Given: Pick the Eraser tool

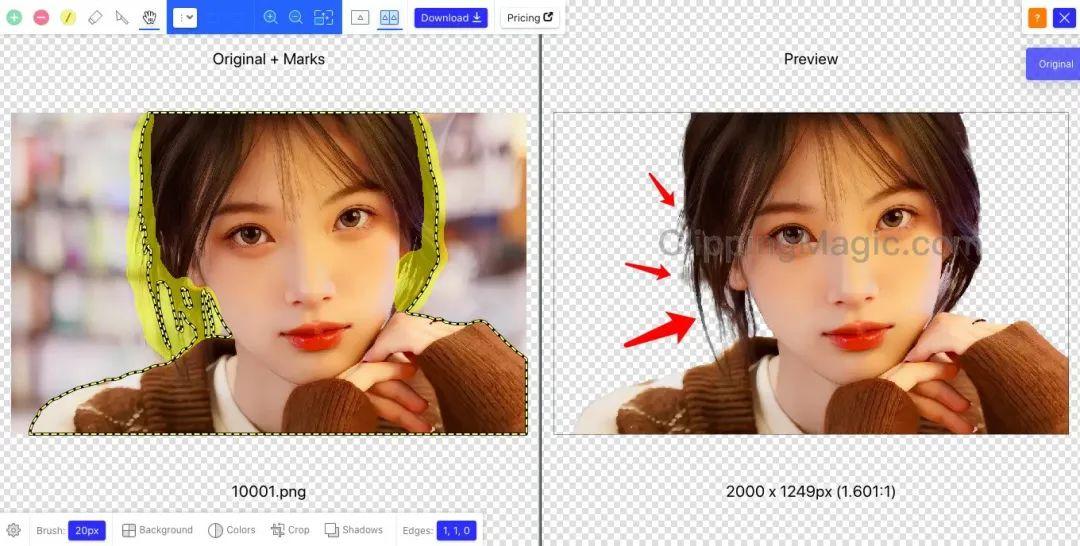Looking at the screenshot, I should pos(96,18).
